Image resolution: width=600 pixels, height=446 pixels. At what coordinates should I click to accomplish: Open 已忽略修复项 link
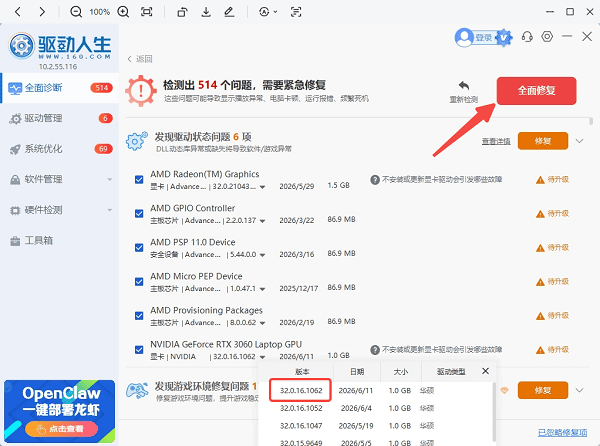pyautogui.click(x=562, y=433)
